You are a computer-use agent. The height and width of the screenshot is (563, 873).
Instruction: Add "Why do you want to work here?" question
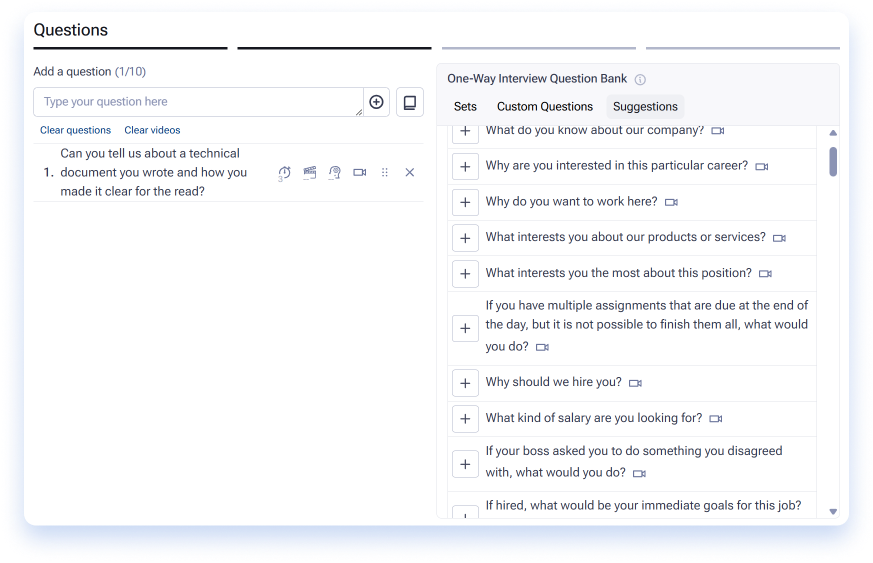[465, 202]
